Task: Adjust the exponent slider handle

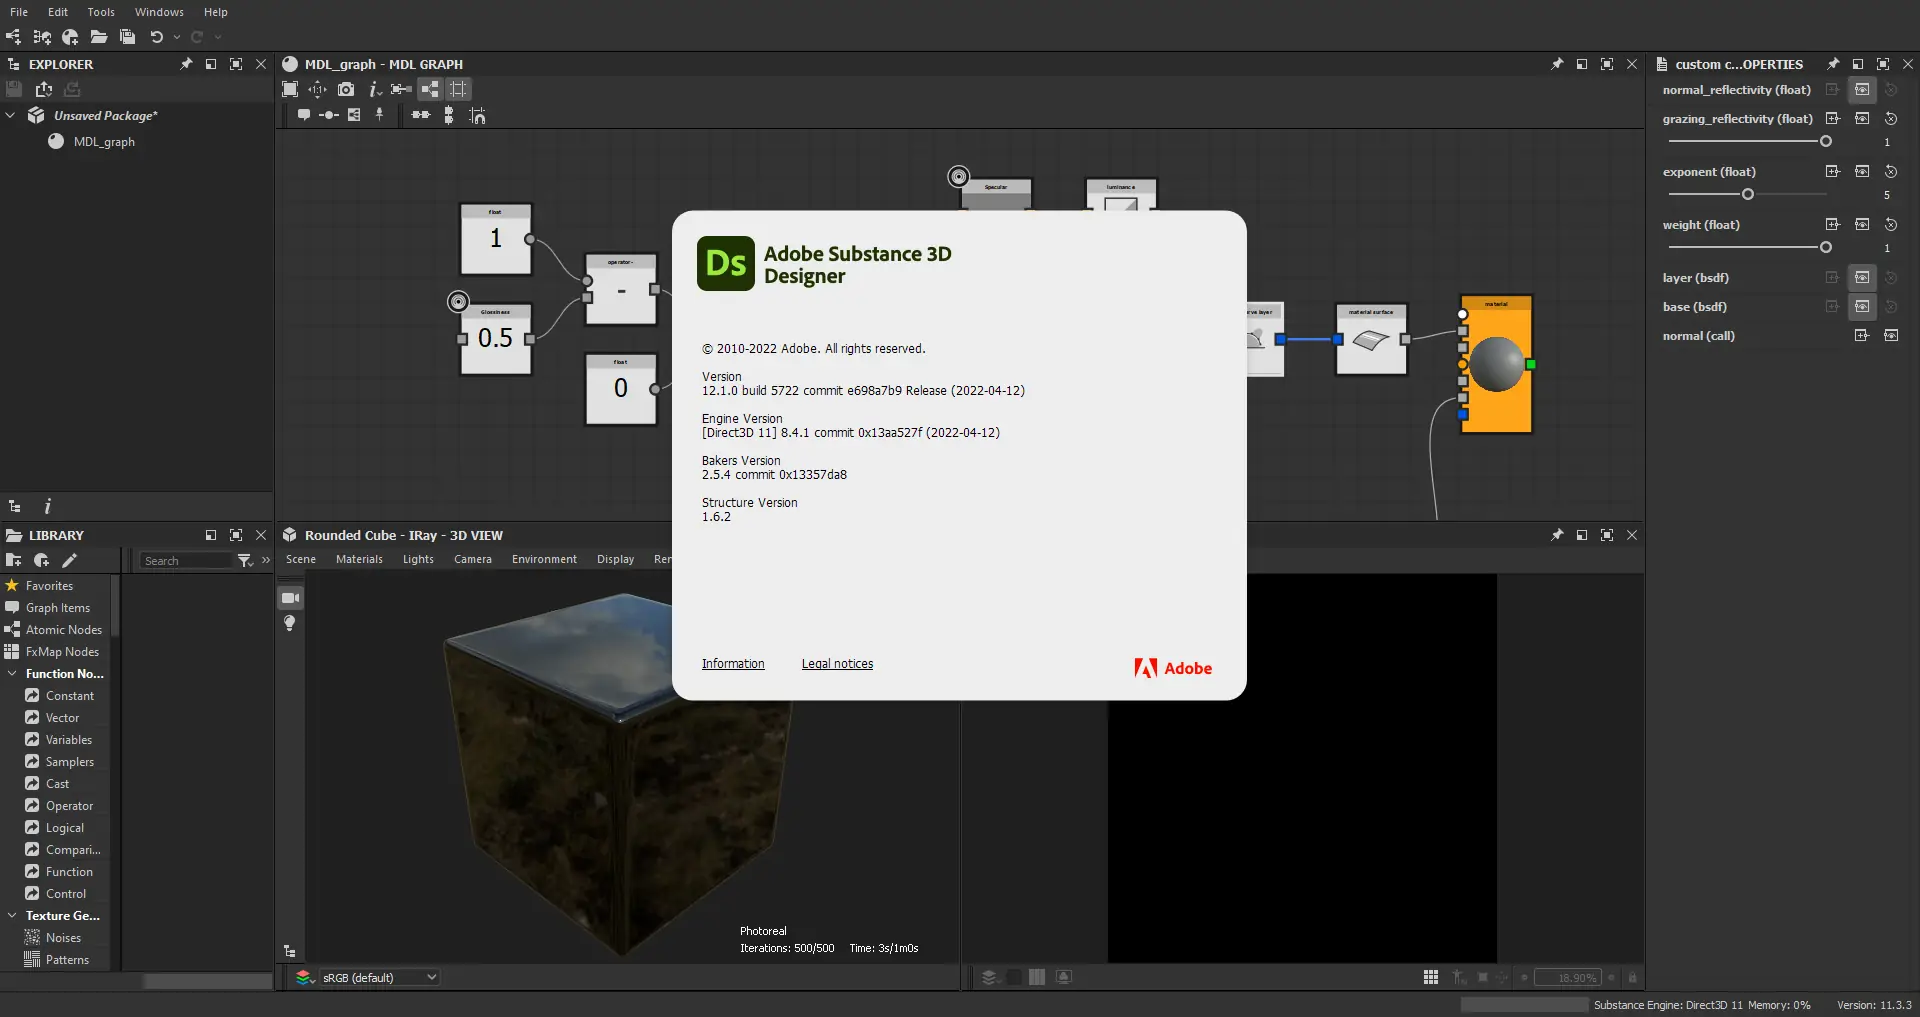Action: pos(1748,194)
